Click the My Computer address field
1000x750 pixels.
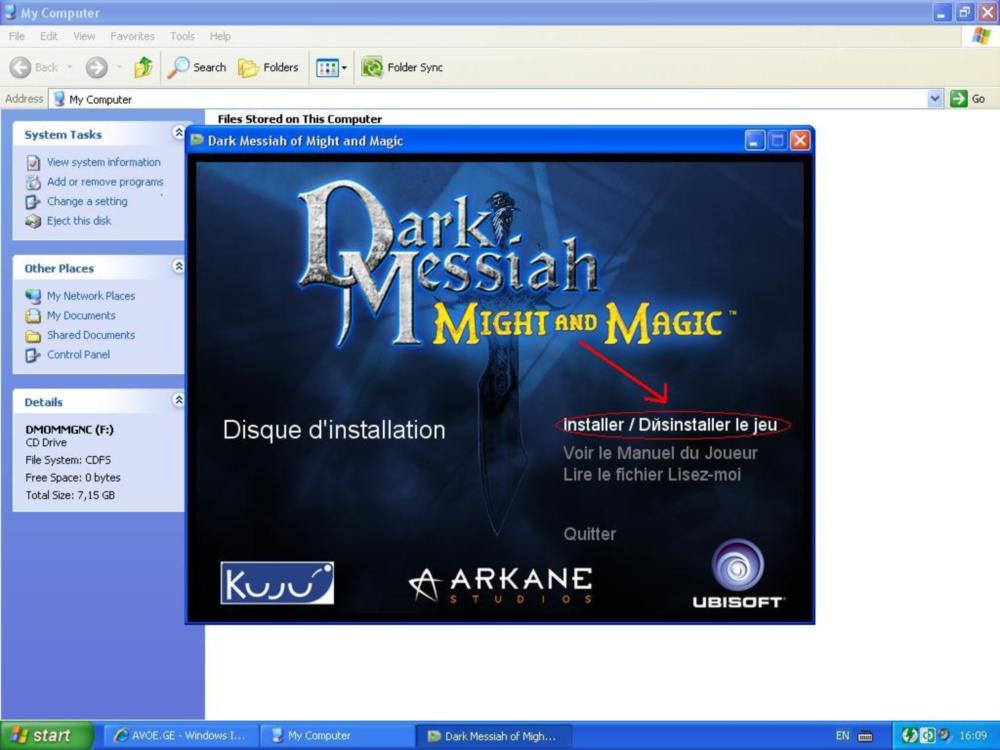pos(489,99)
